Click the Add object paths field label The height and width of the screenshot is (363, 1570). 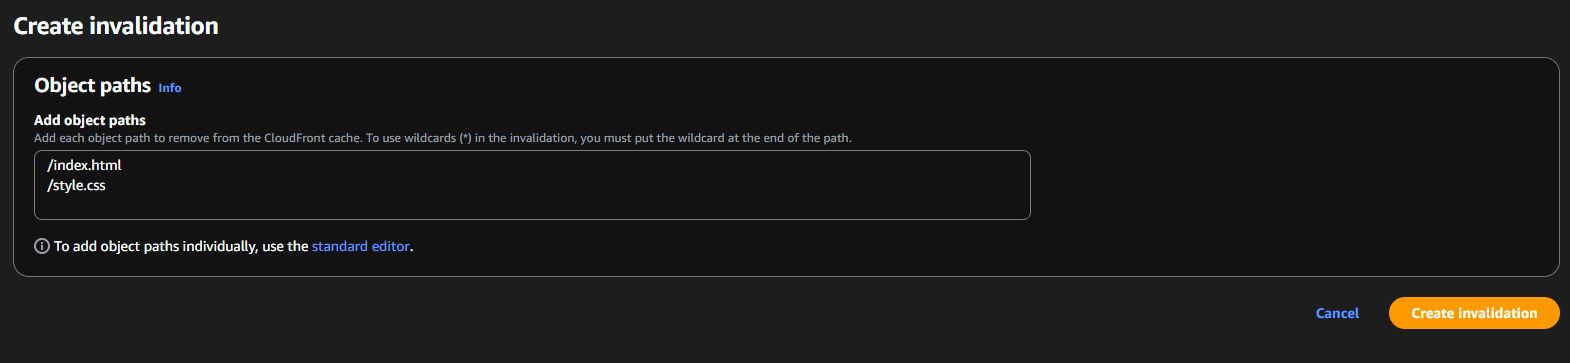[x=90, y=120]
